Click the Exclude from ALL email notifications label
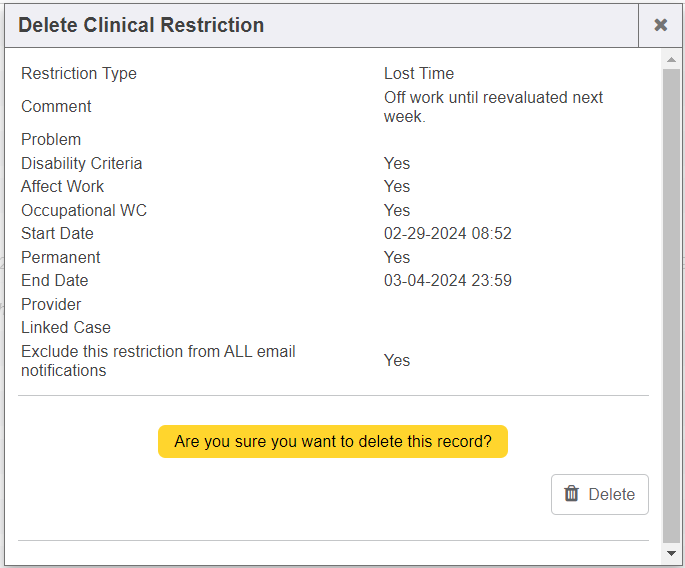Screen dimensions: 685x568 coord(158,361)
